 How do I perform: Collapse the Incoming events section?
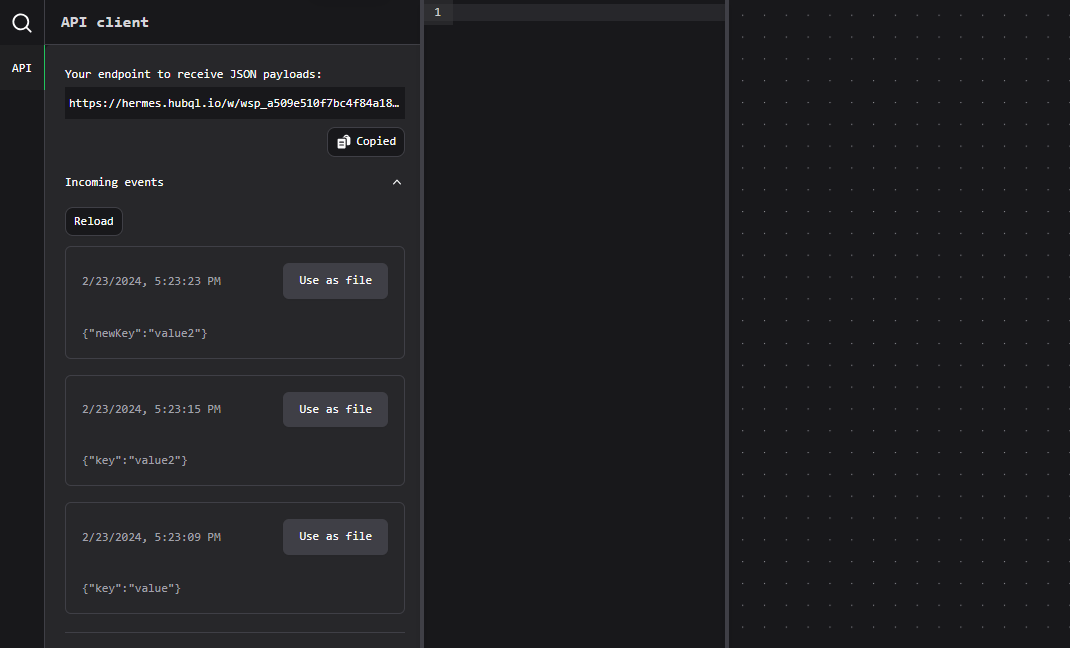click(x=397, y=182)
